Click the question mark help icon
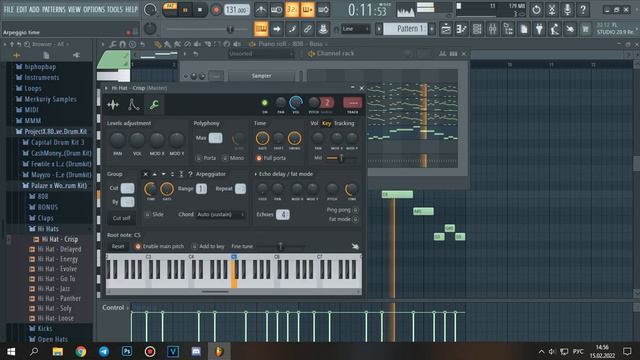Viewport: 640px width, 360px height. coord(583,9)
